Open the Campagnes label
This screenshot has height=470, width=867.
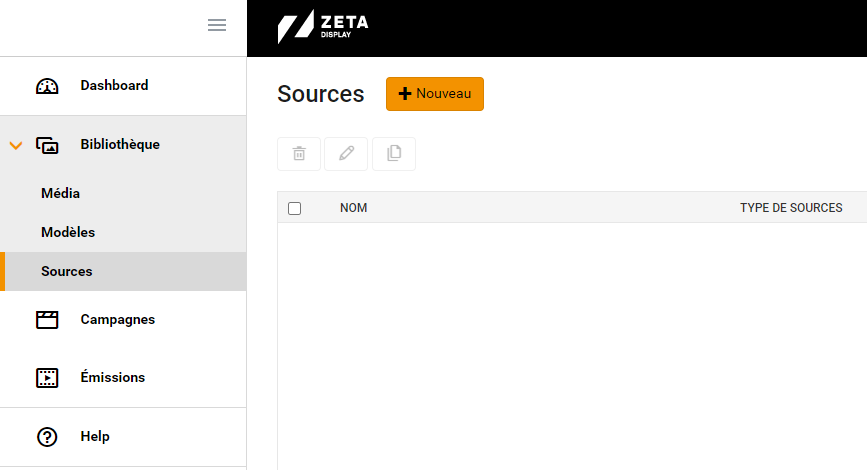(x=118, y=320)
